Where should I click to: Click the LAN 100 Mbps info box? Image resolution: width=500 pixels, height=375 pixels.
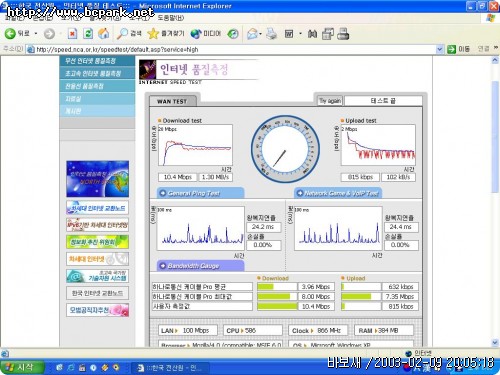click(188, 331)
